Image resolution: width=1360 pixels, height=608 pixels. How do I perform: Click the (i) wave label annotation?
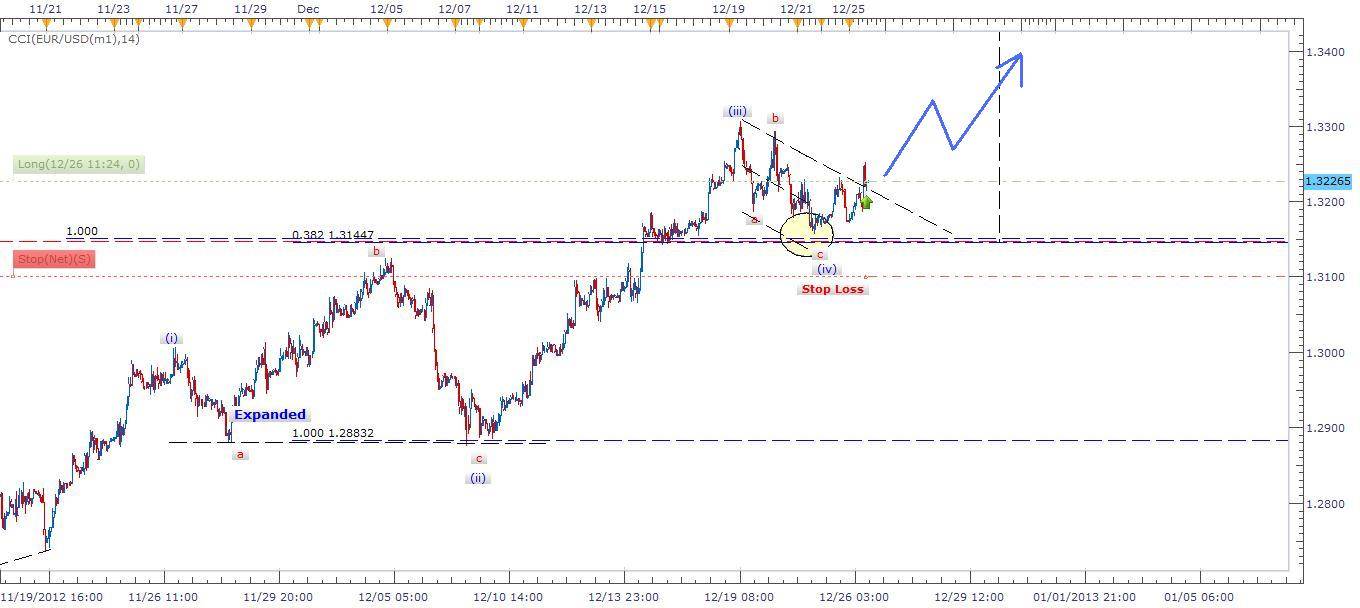171,338
